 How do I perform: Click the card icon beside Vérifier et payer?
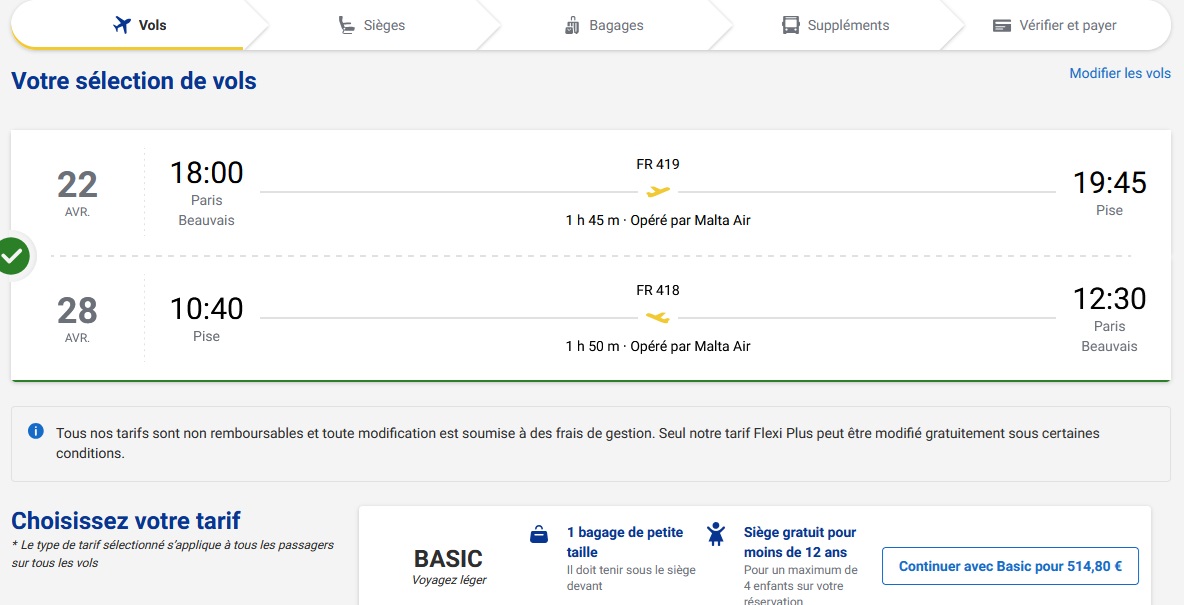coord(1002,25)
